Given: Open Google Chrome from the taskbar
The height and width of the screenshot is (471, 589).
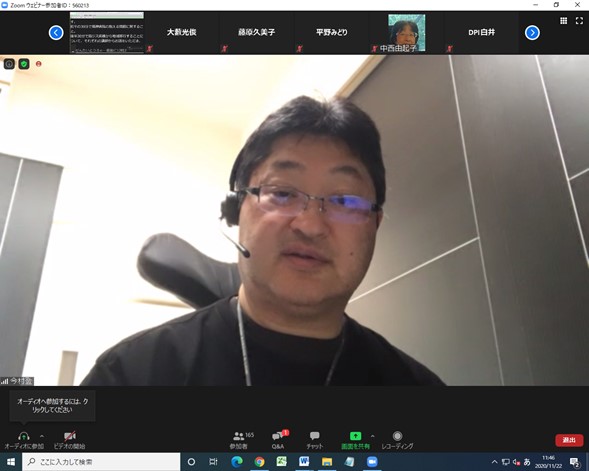Looking at the screenshot, I should [259, 462].
